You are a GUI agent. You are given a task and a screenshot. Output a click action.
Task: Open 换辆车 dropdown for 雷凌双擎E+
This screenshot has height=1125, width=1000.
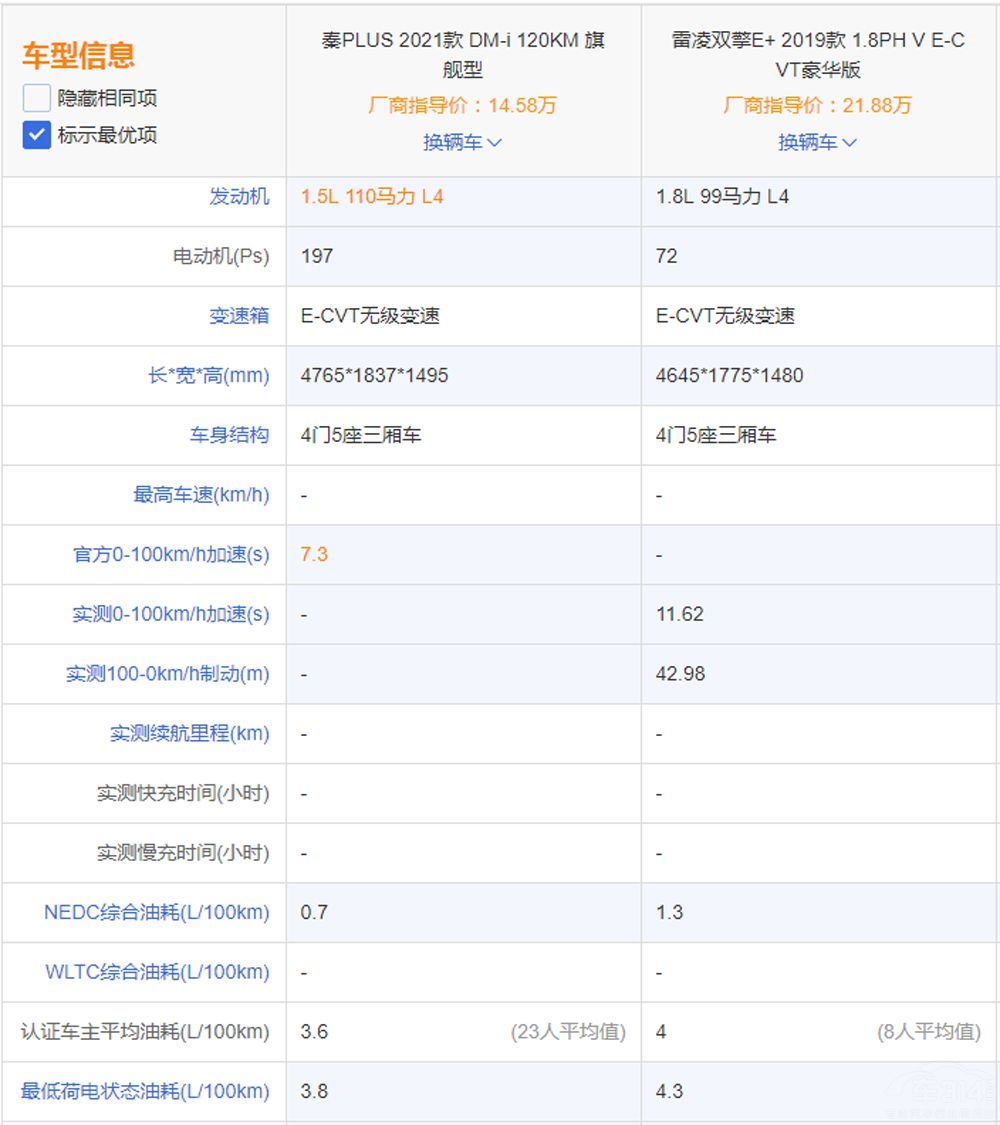pos(817,142)
